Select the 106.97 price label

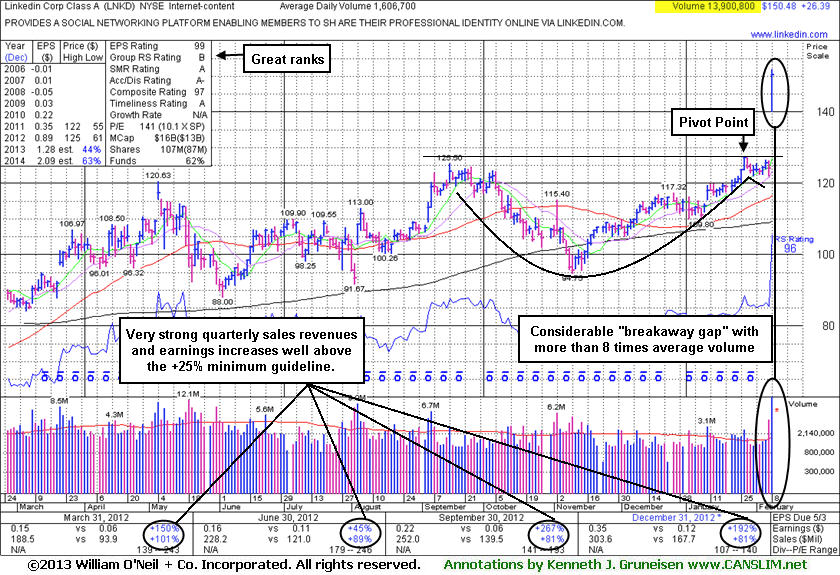[72, 223]
